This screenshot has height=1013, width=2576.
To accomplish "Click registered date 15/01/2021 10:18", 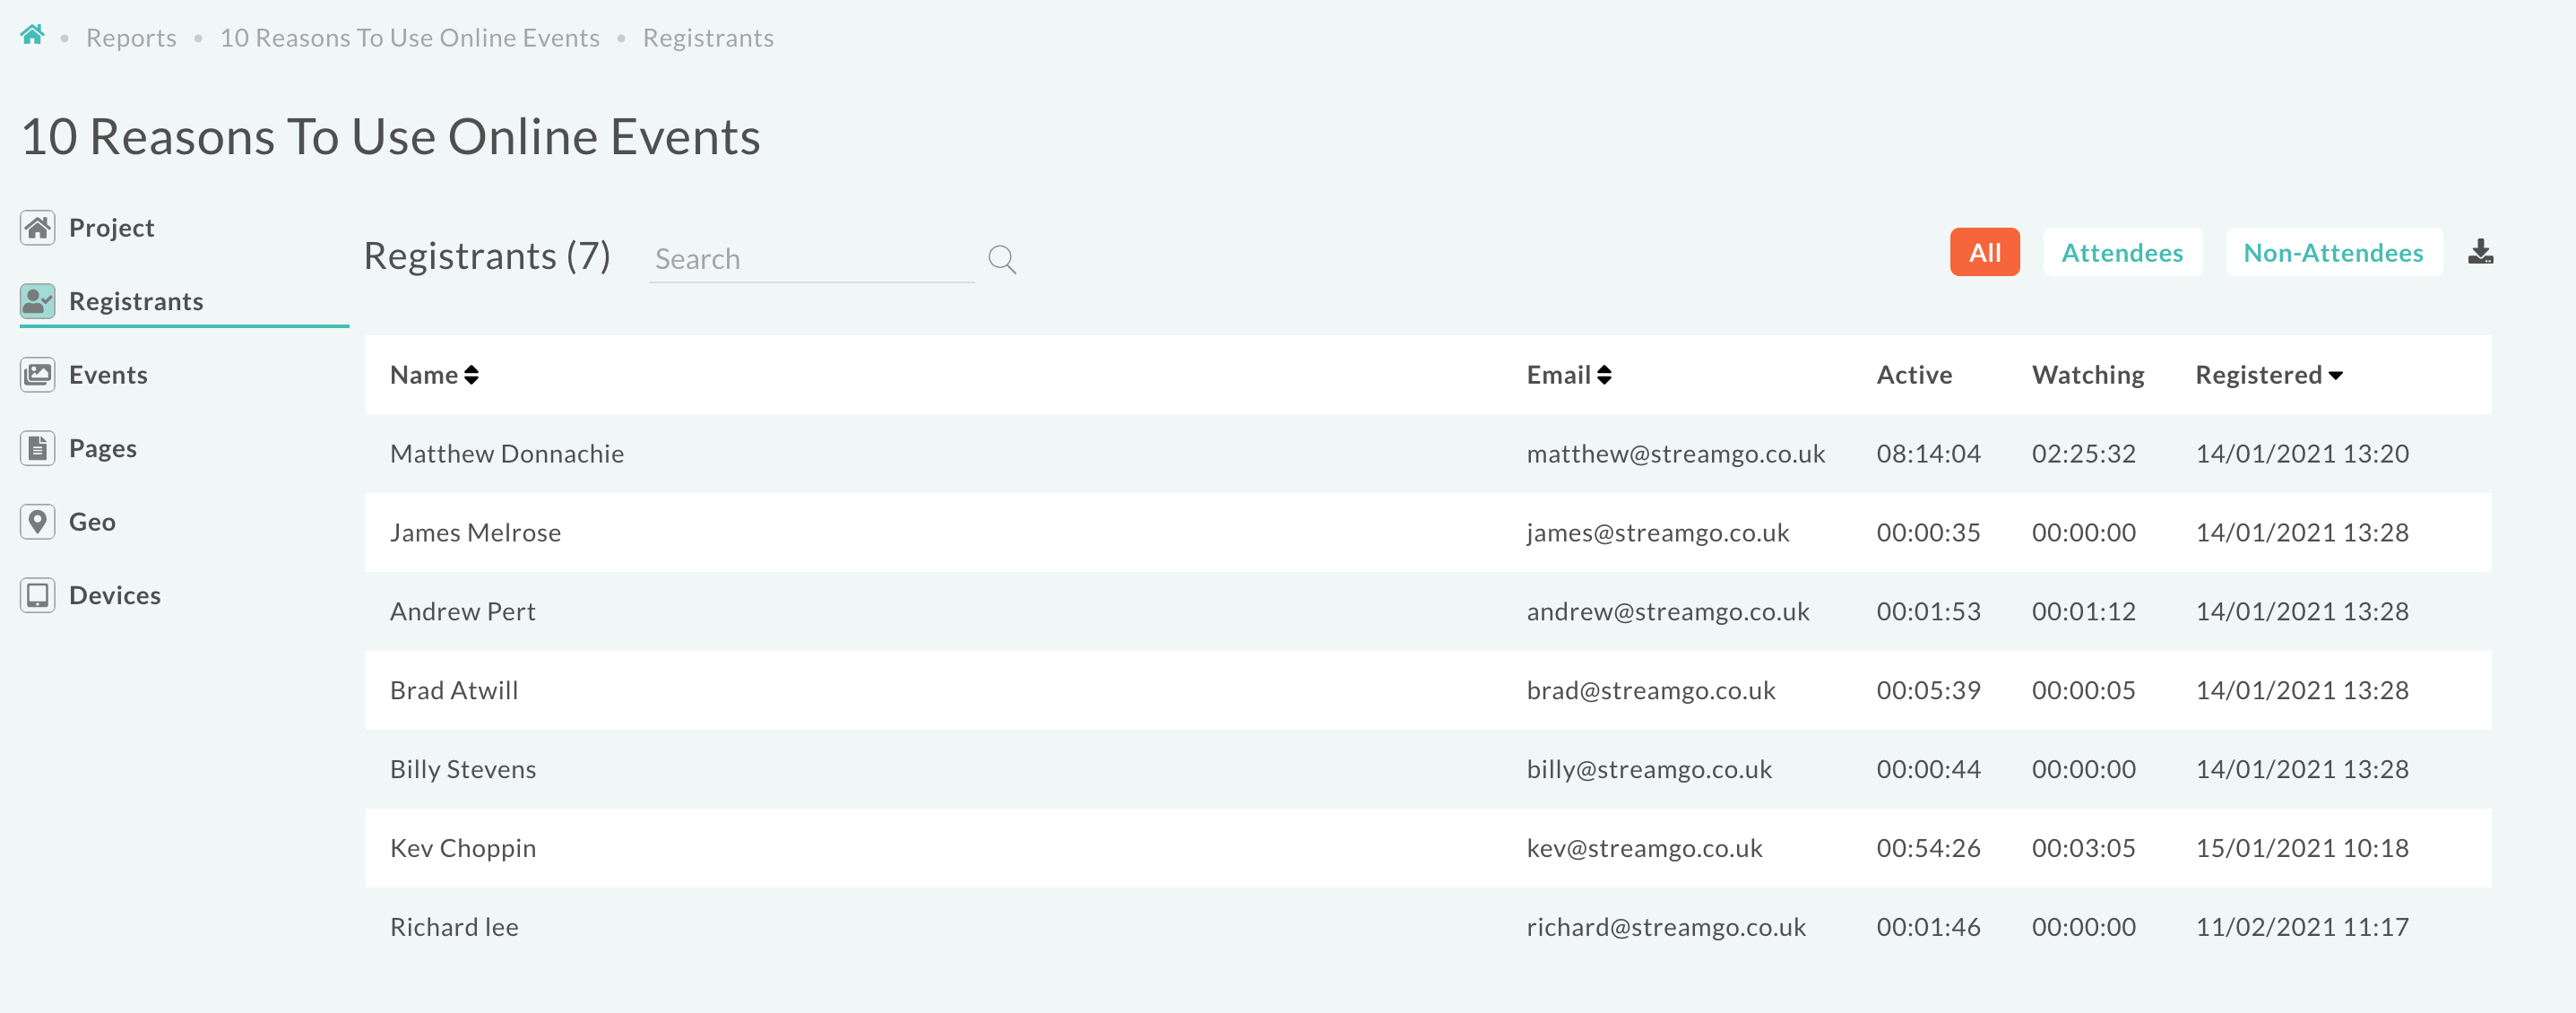I will [x=2302, y=849].
